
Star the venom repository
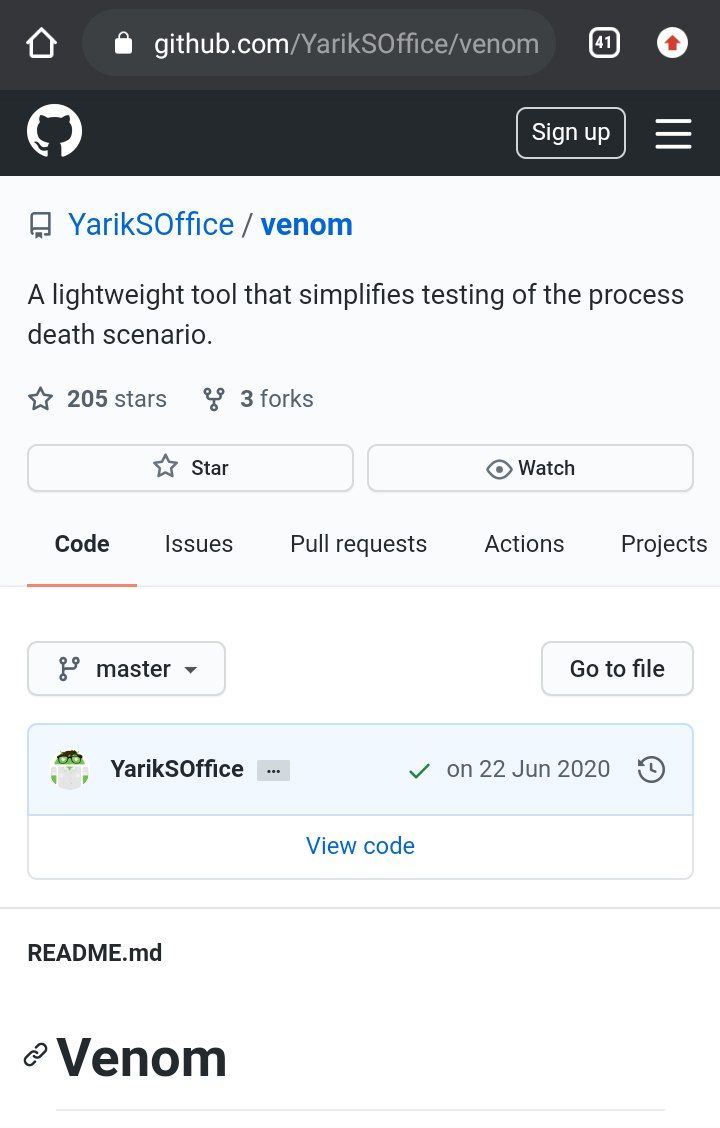[x=191, y=468]
